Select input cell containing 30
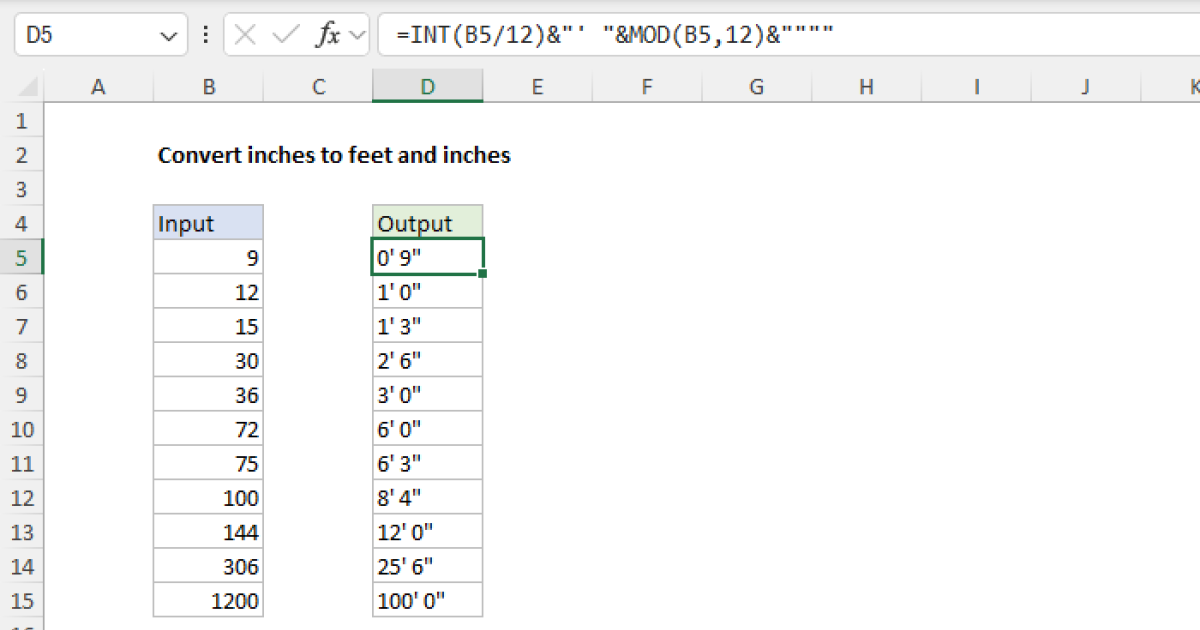The width and height of the screenshot is (1200, 630). click(208, 360)
